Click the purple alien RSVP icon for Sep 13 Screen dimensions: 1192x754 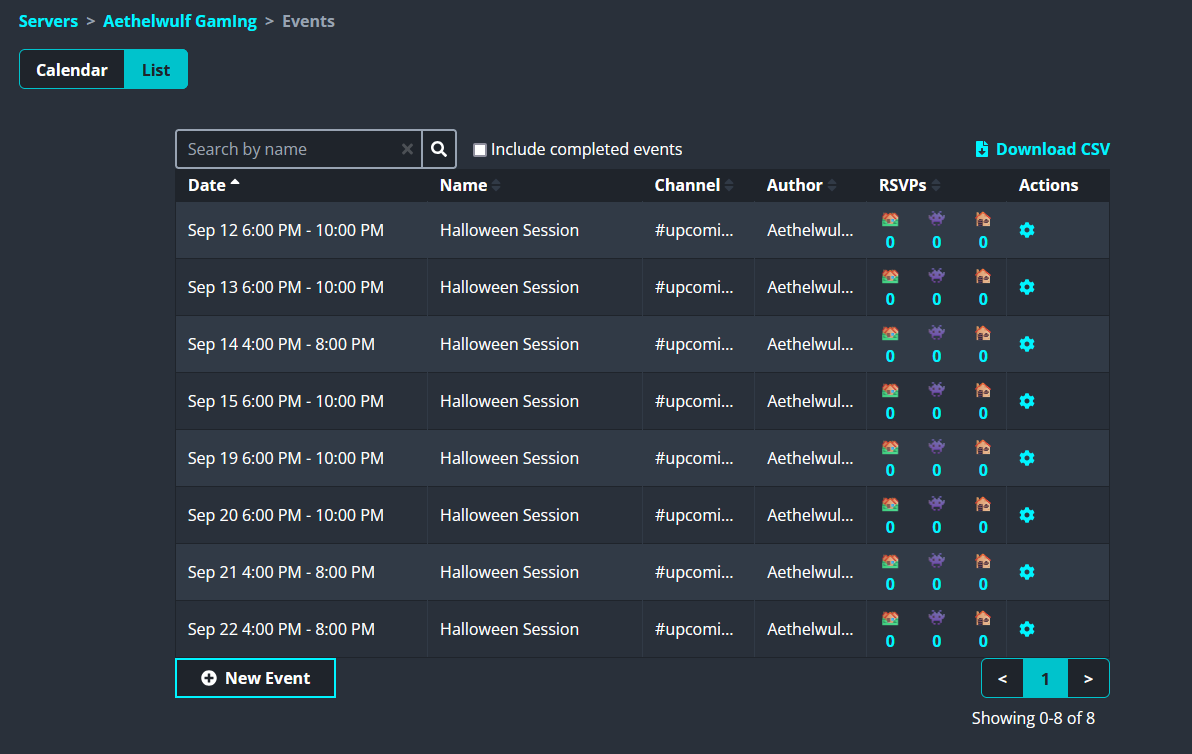(936, 275)
